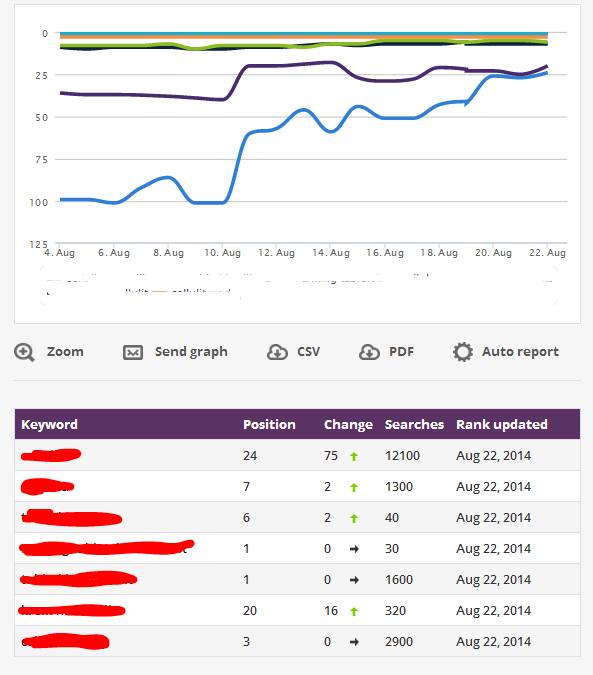Click the PDF cloud download icon
The image size is (593, 675).
pyautogui.click(x=369, y=352)
